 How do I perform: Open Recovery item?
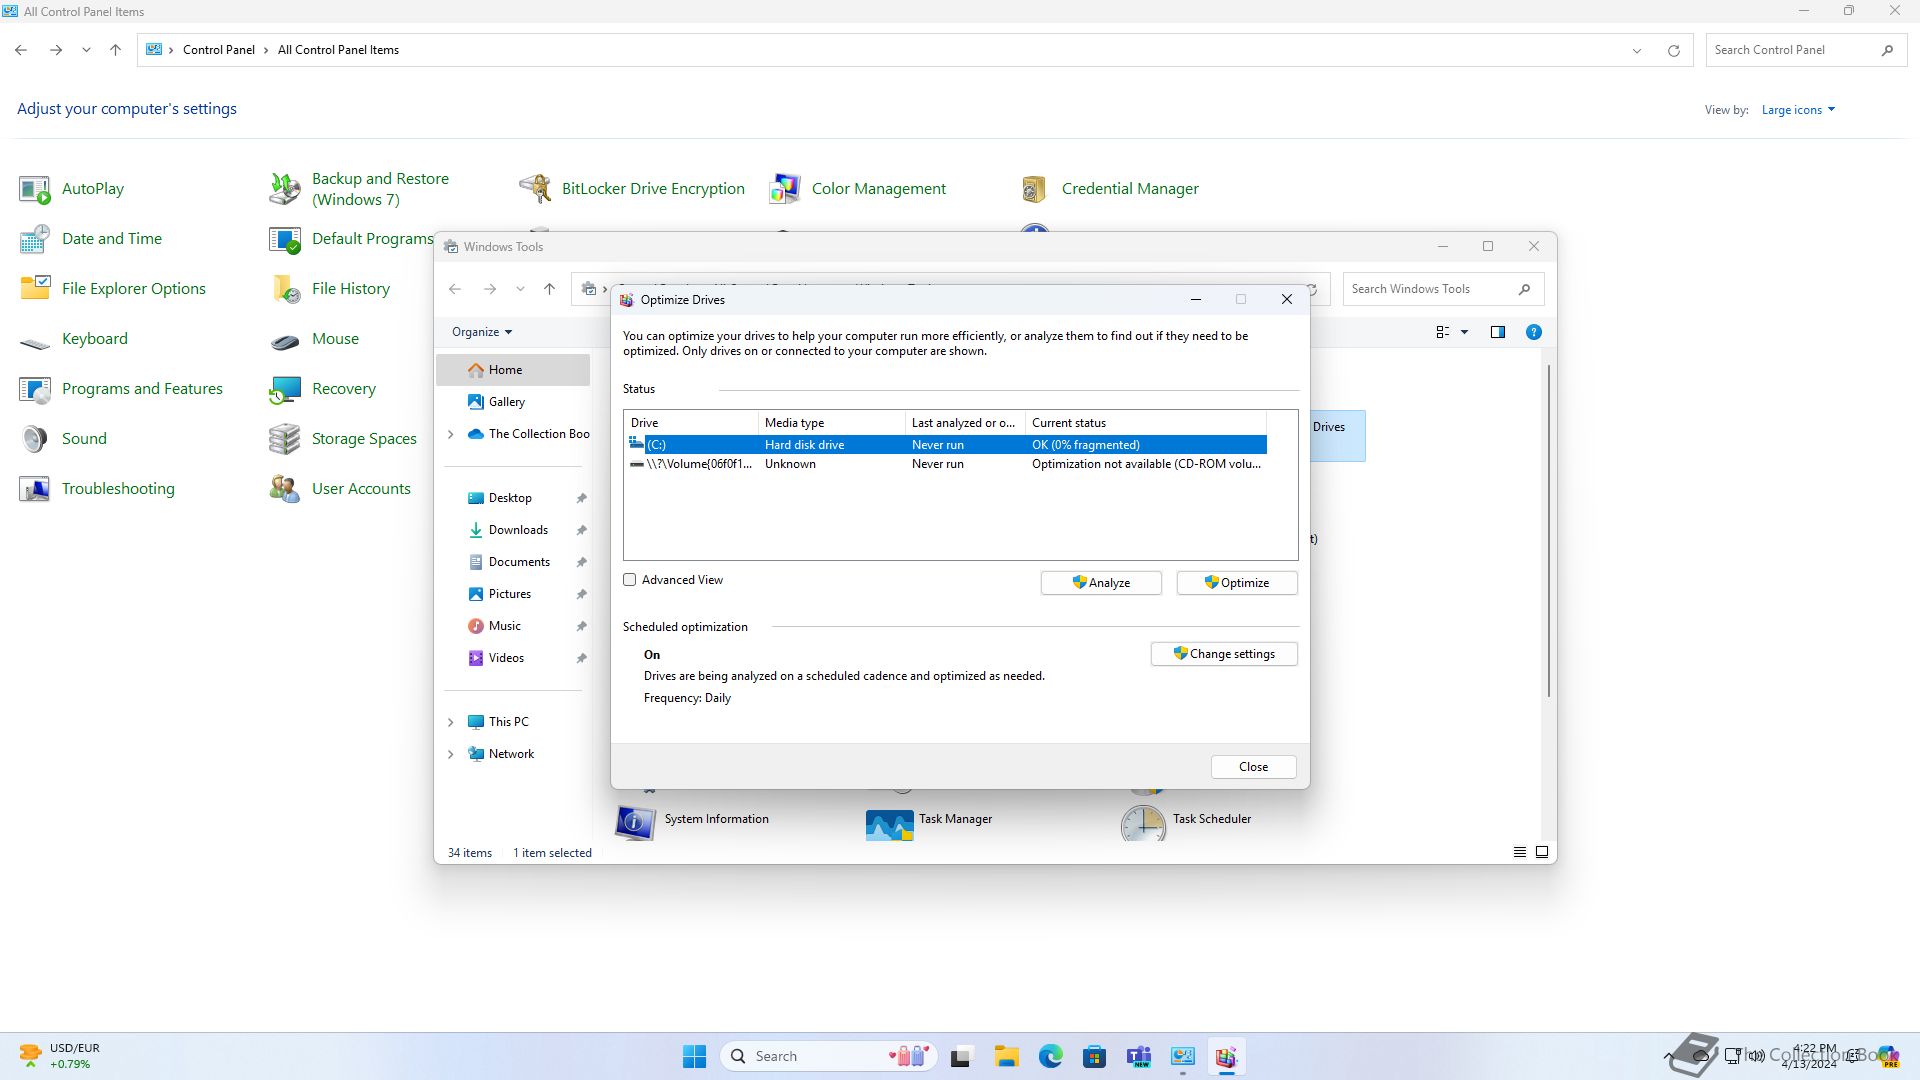click(x=323, y=388)
